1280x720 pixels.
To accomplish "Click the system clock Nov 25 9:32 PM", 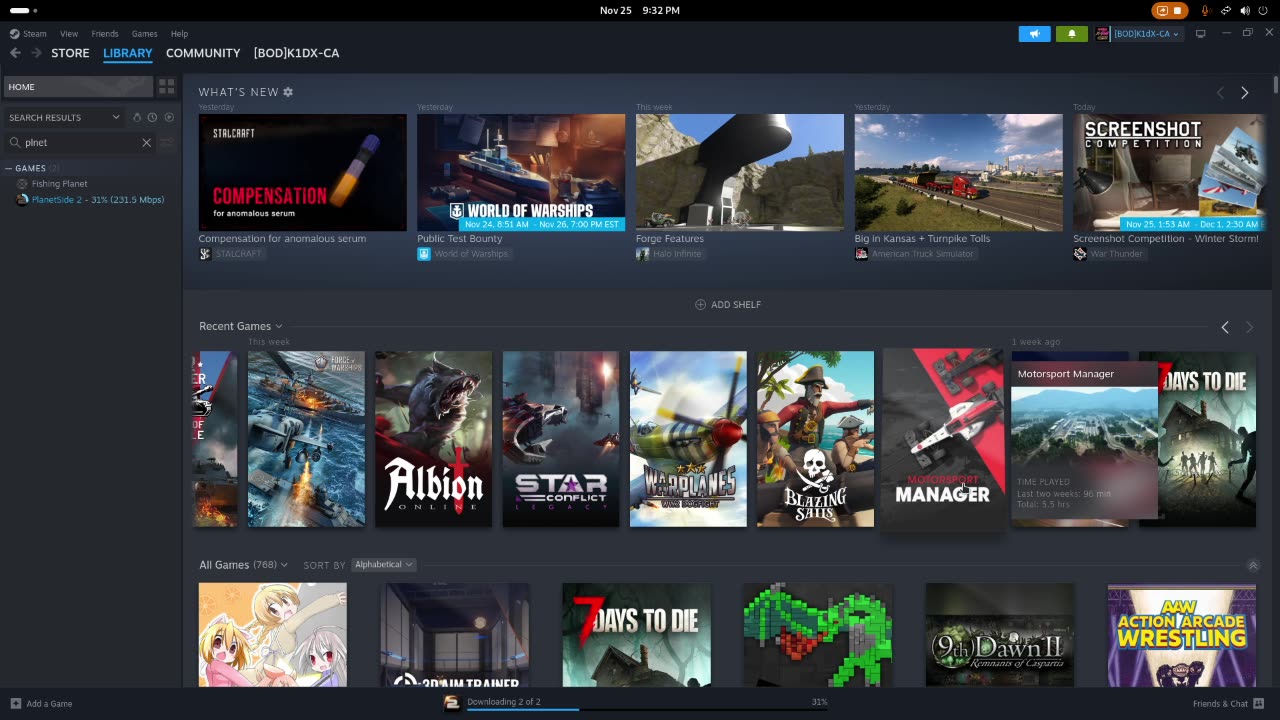I will (639, 10).
